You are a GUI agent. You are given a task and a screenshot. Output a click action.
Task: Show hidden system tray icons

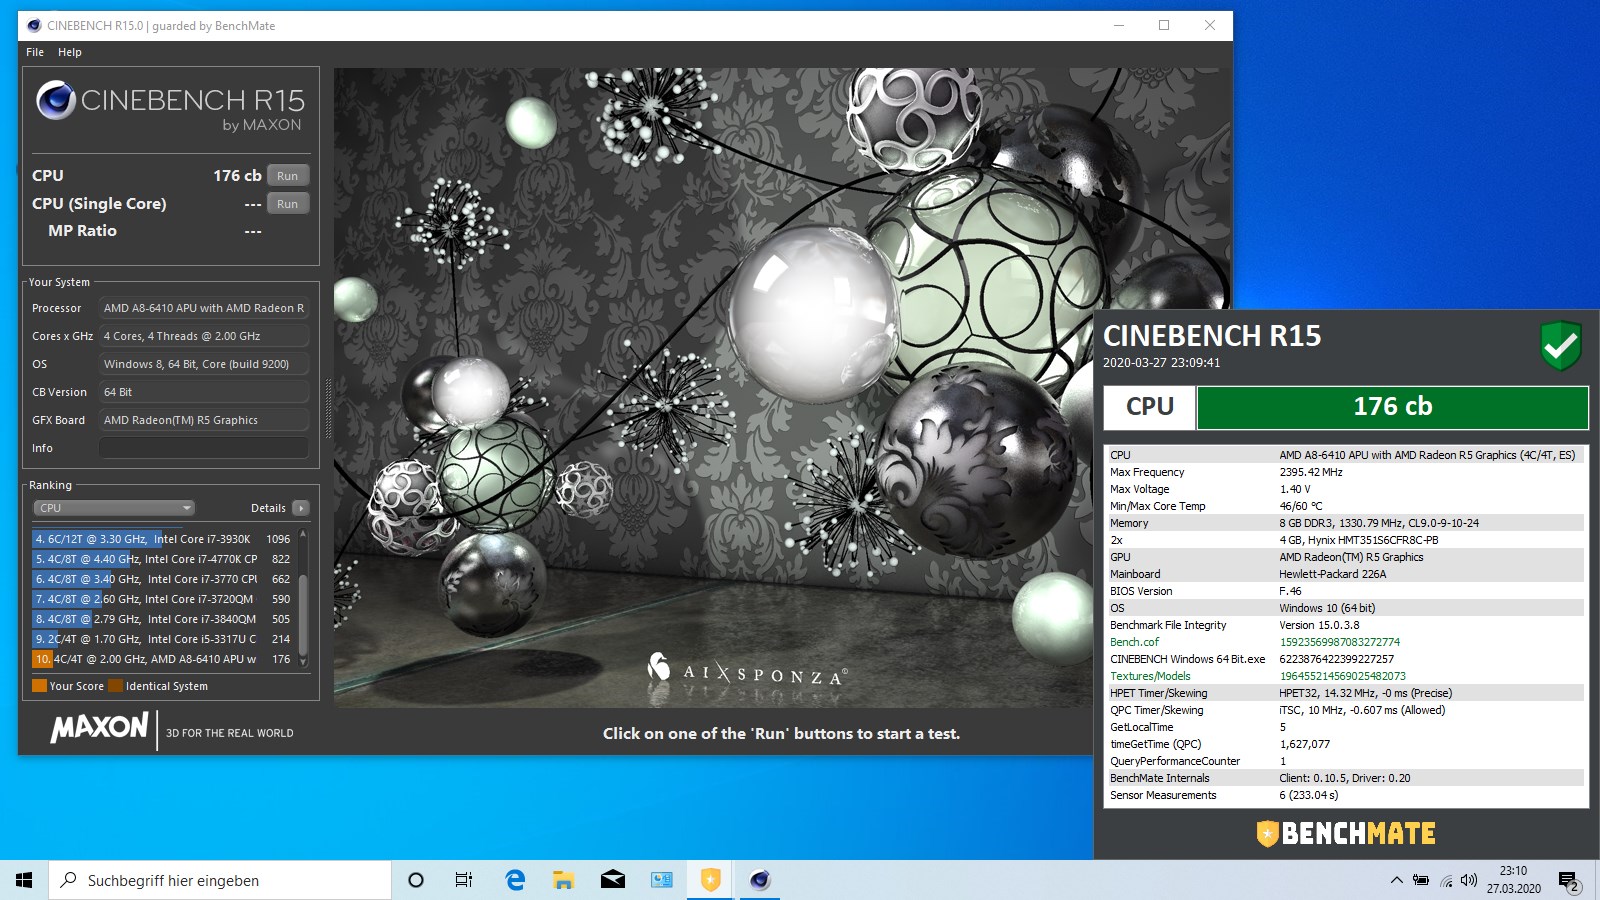tap(1396, 880)
